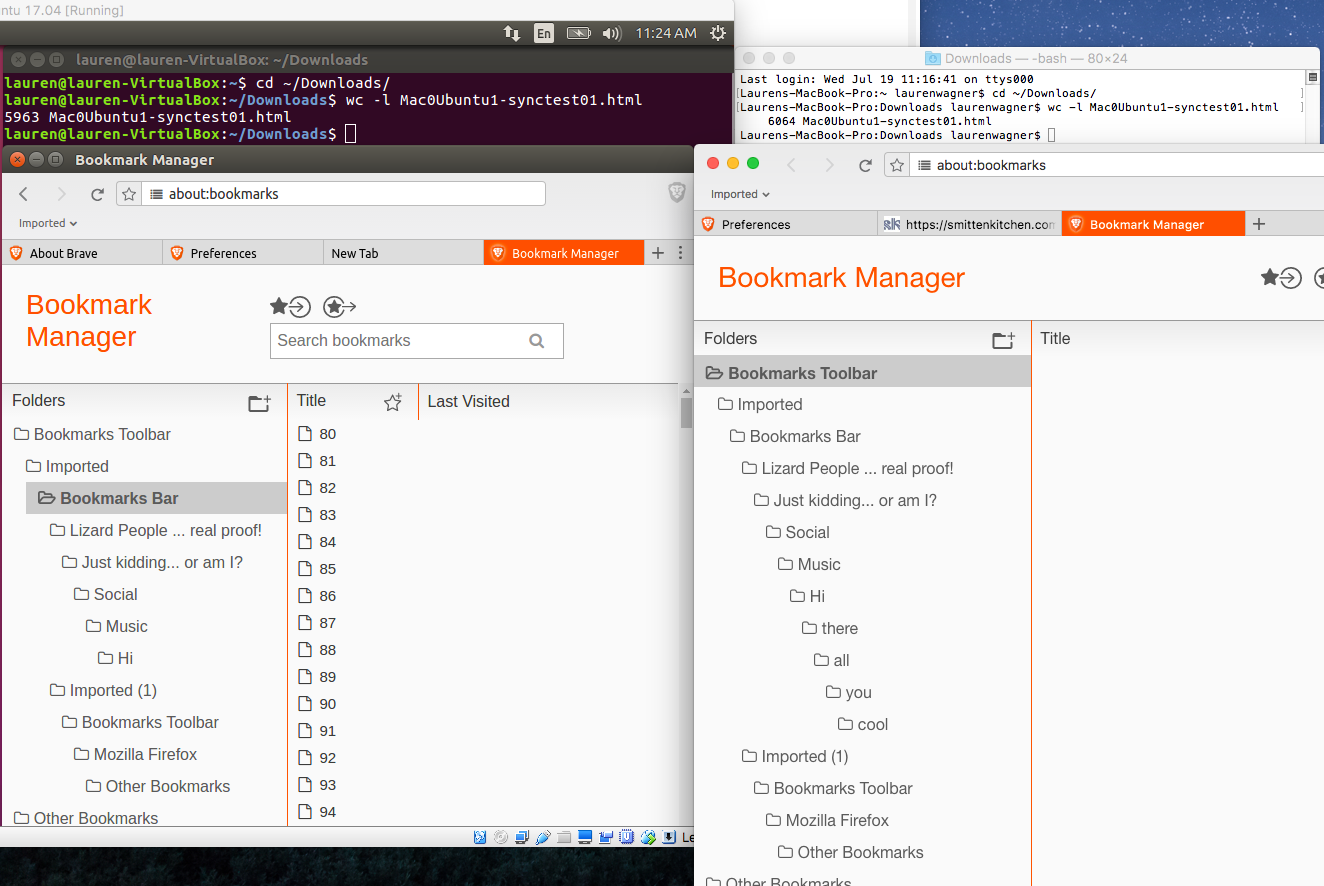Click the 11:24 AM clock in Ubuntu panel

(x=666, y=33)
